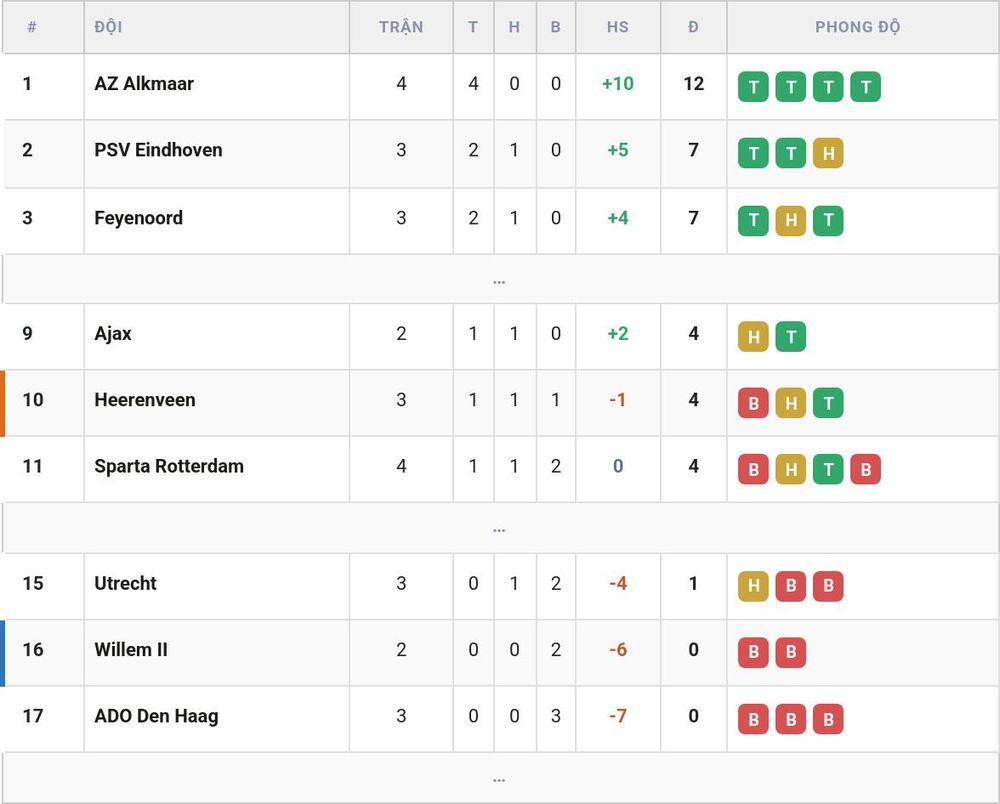The width and height of the screenshot is (1000, 804).
Task: Sort by the TRẬN column header
Action: (401, 27)
